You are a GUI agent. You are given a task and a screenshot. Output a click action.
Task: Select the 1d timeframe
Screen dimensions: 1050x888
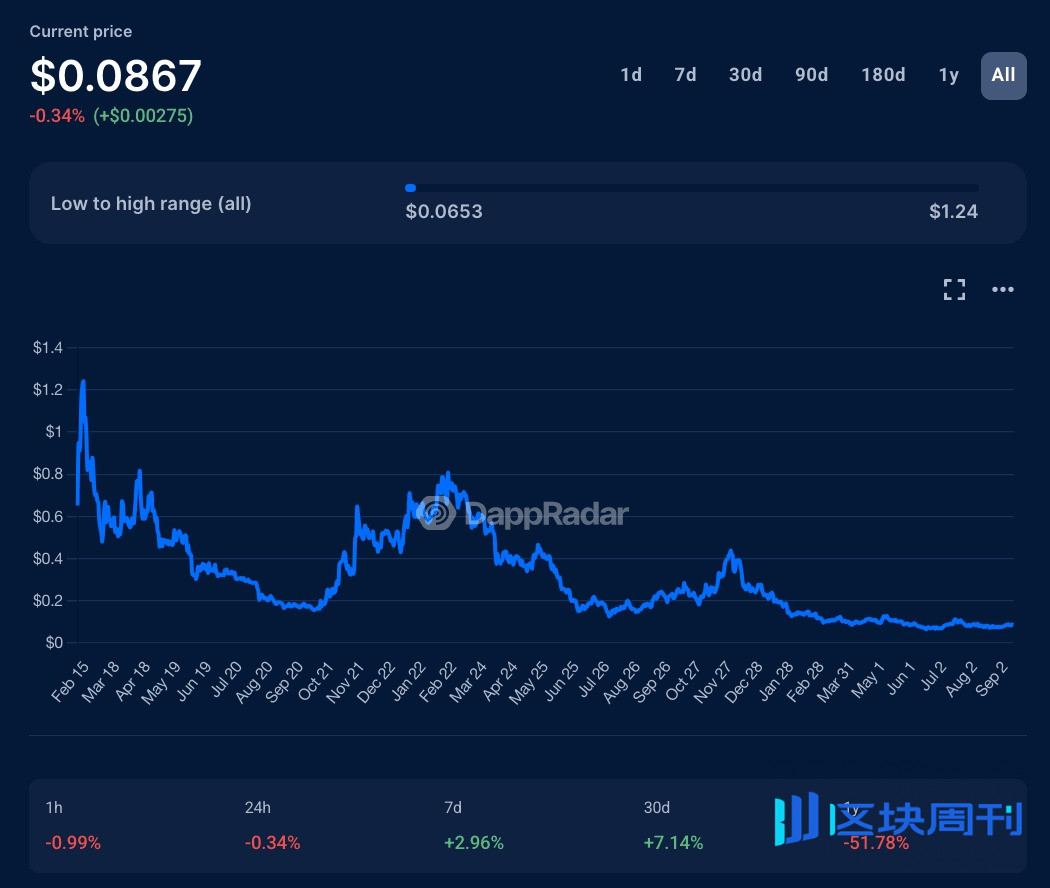631,75
